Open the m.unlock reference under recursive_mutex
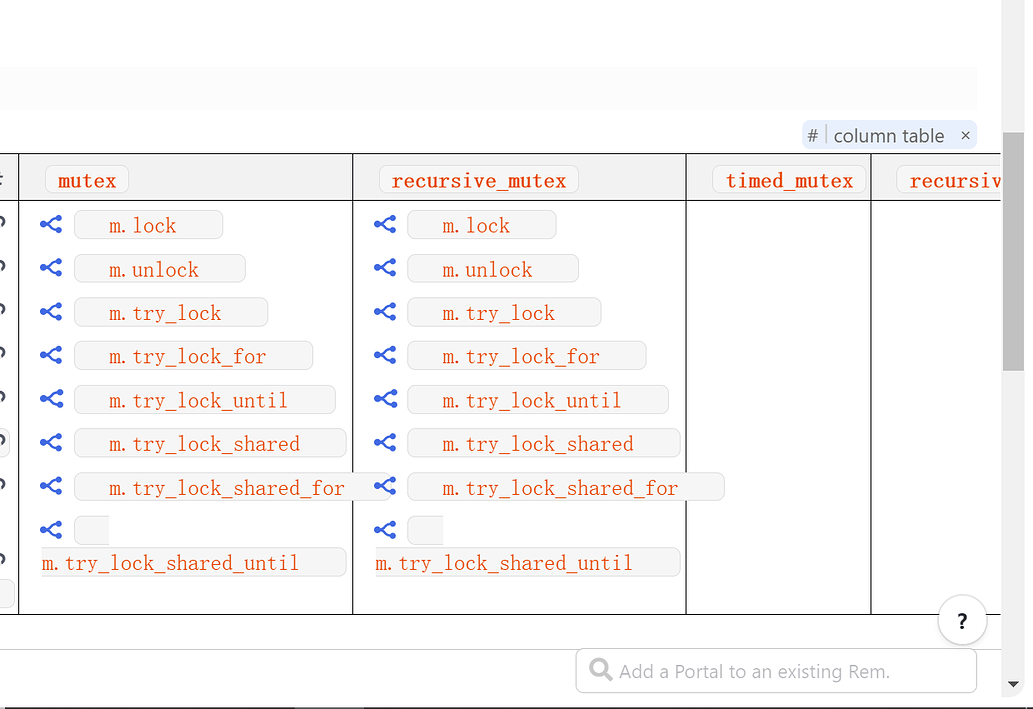Viewport: 1033px width, 709px height. click(492, 268)
